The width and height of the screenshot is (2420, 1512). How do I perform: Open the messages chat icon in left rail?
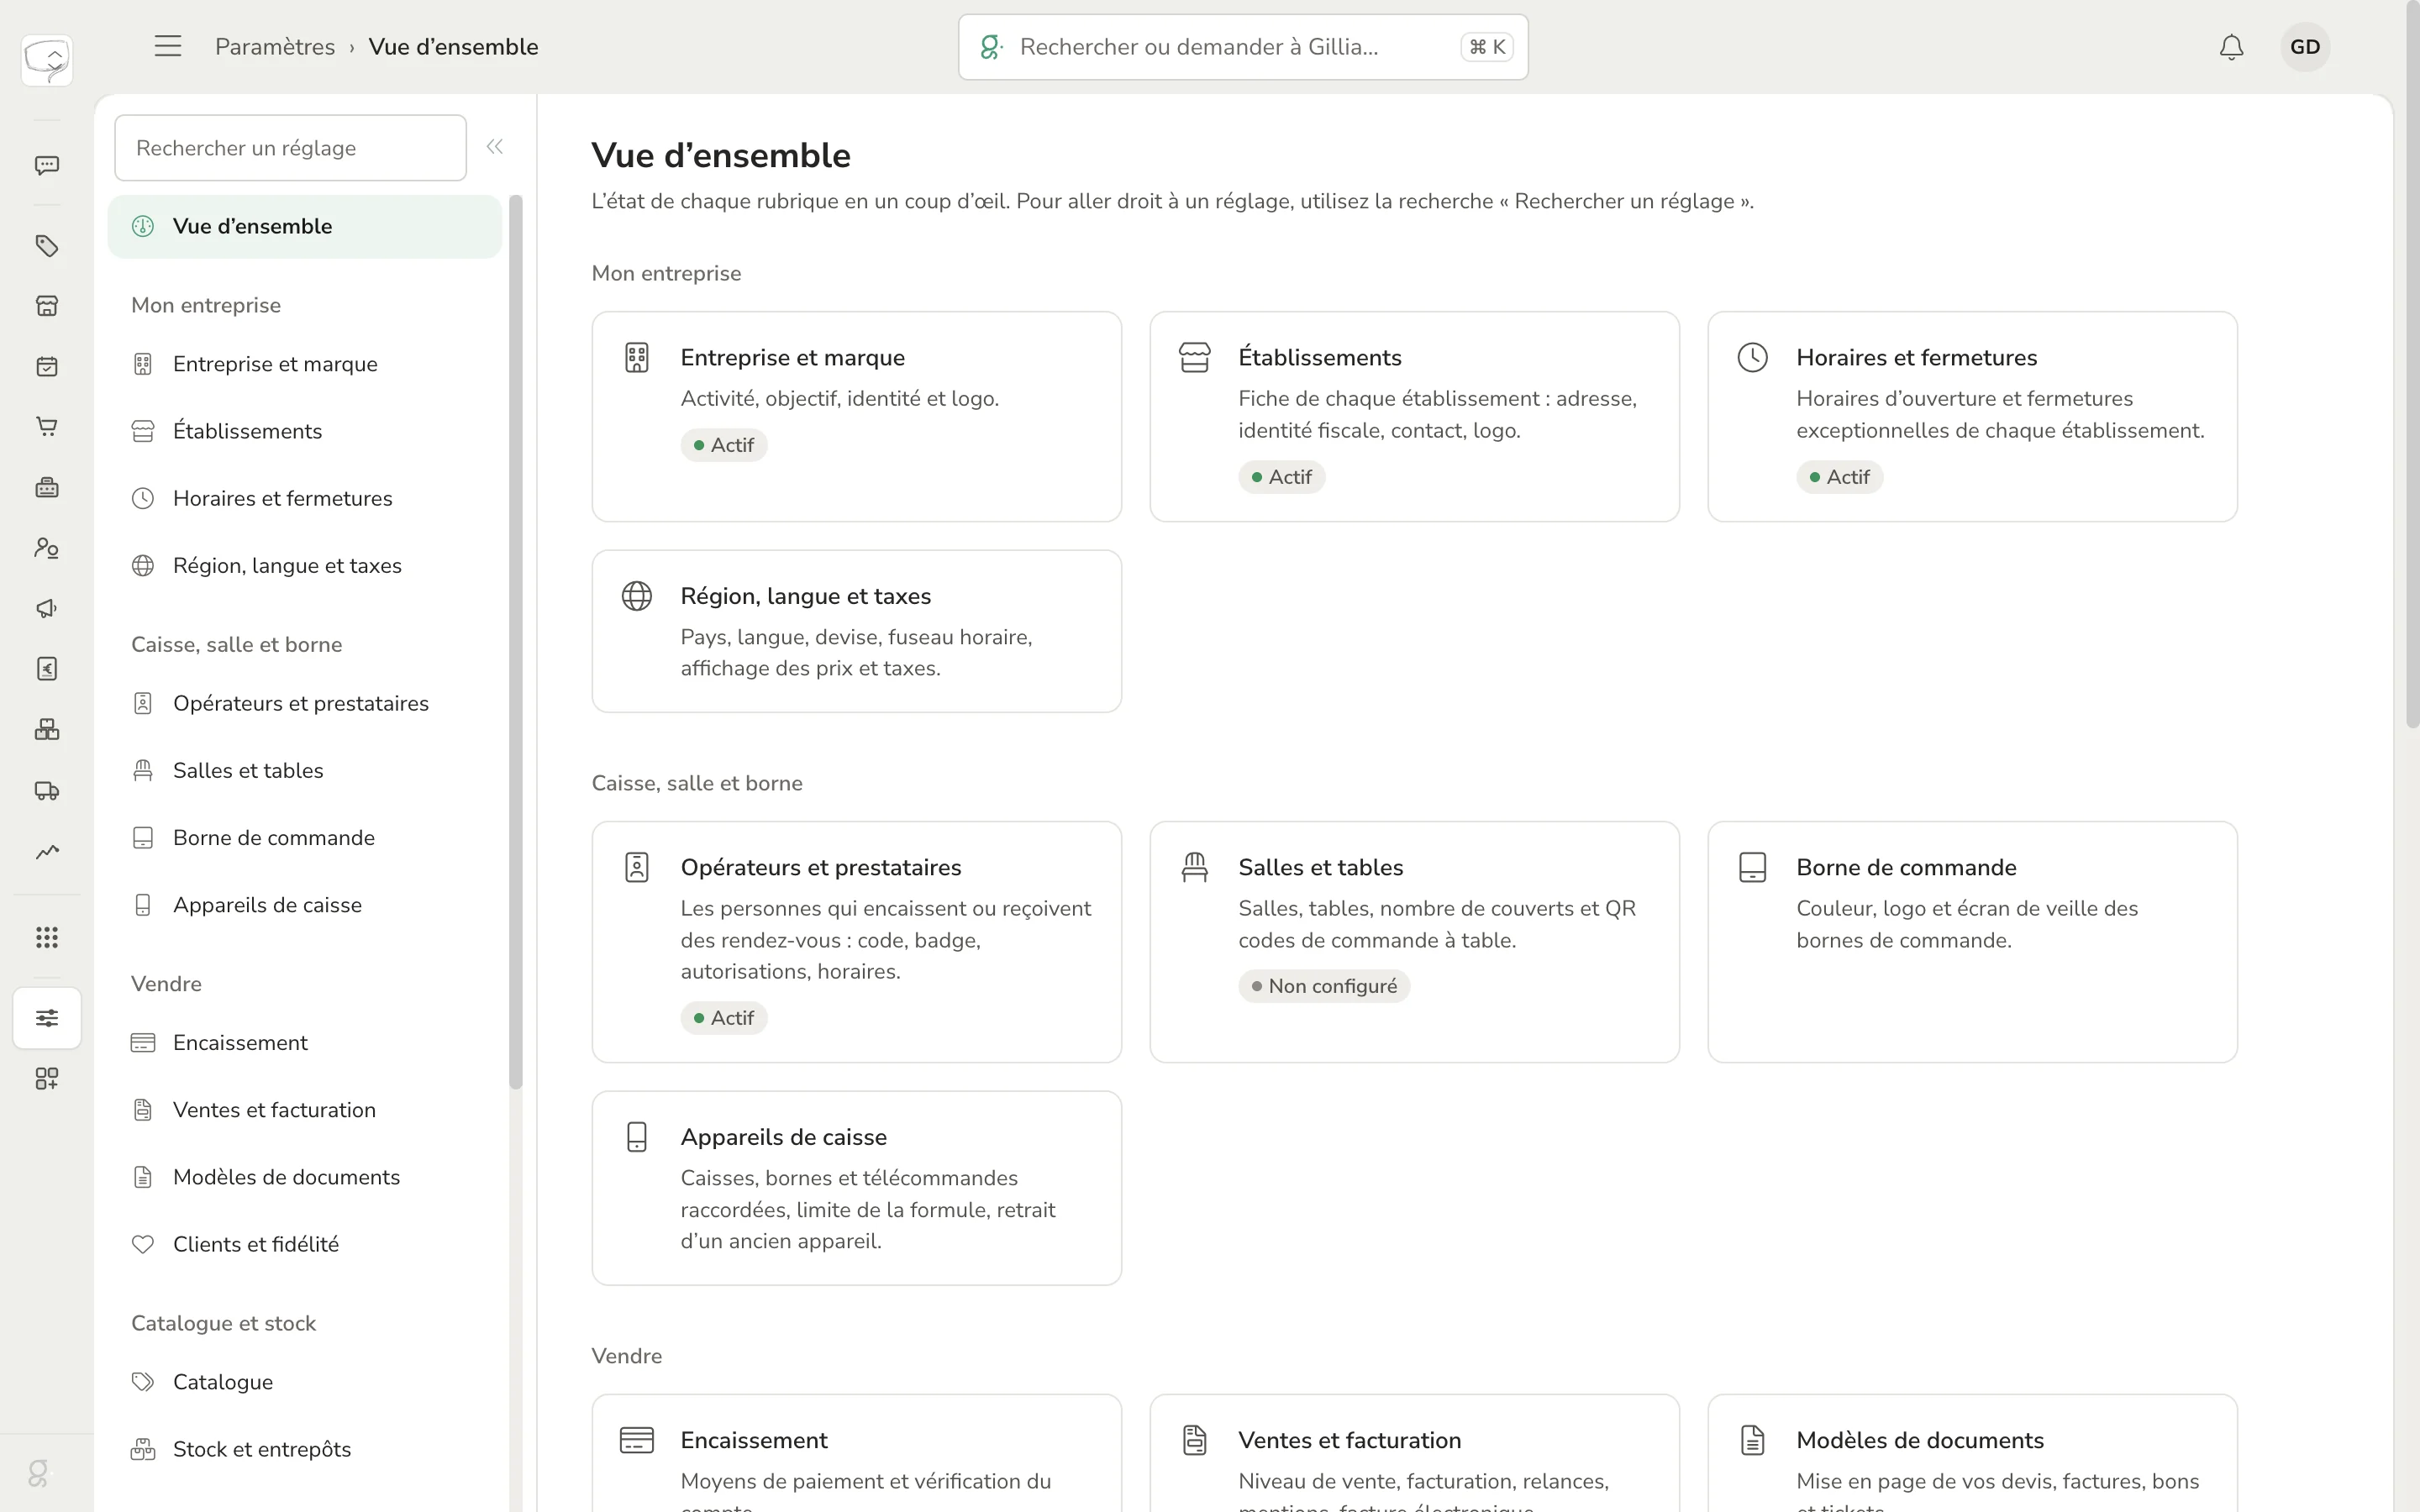[47, 165]
